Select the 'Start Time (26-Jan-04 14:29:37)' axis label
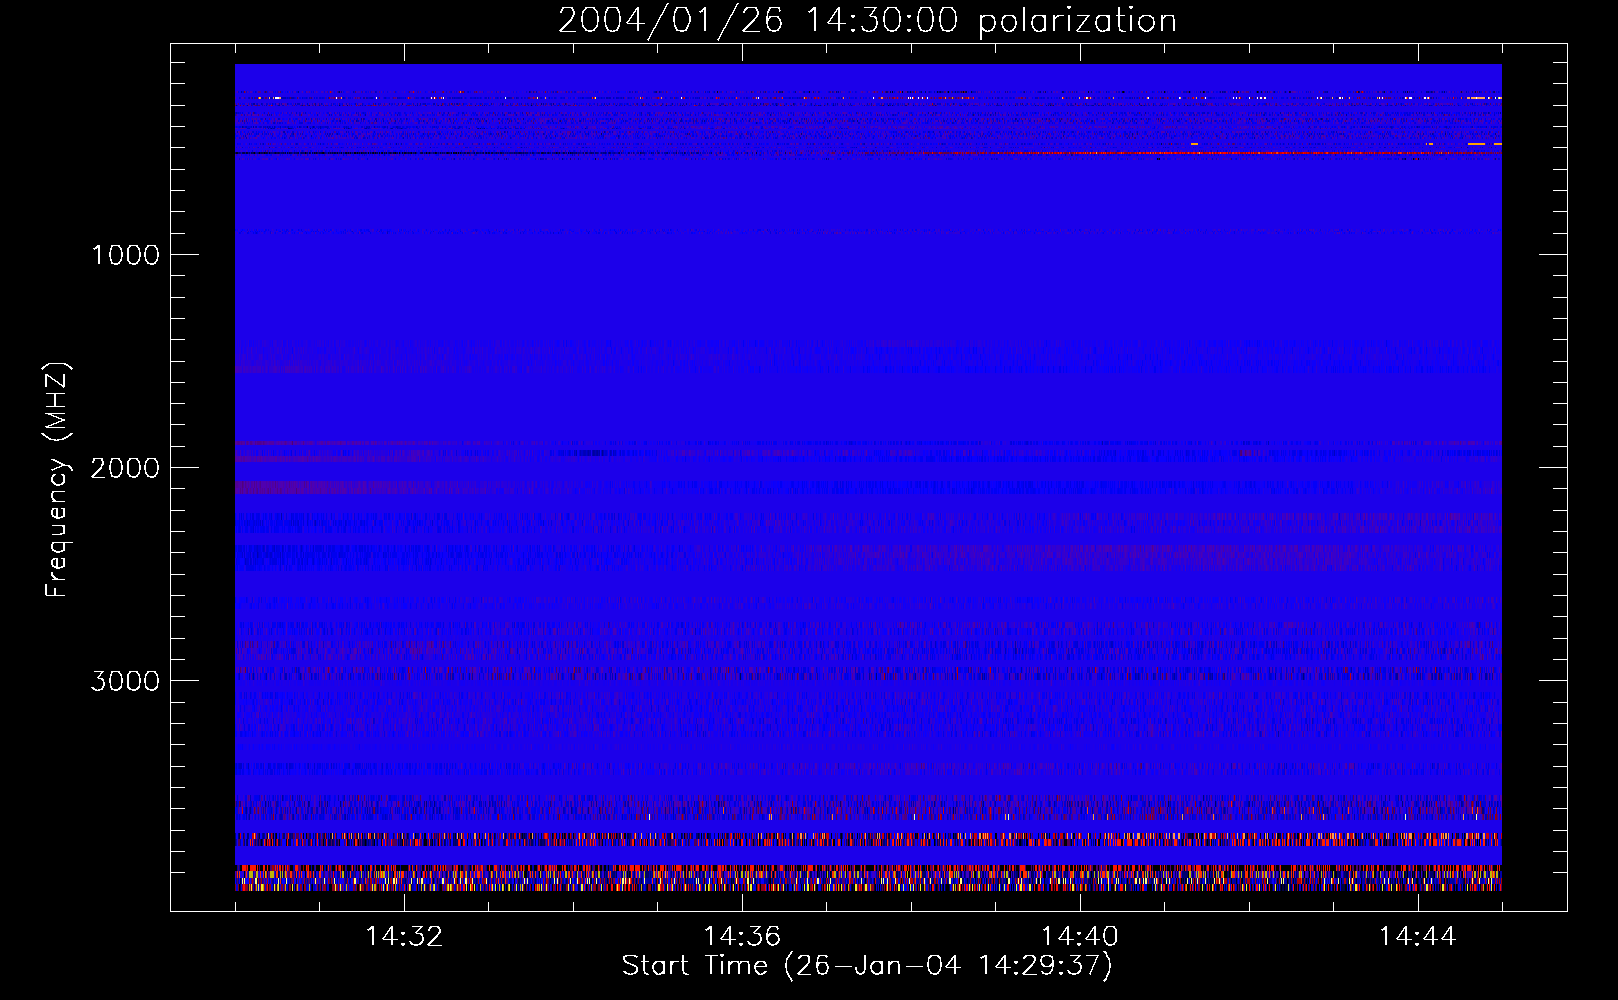This screenshot has width=1618, height=1000. click(867, 966)
